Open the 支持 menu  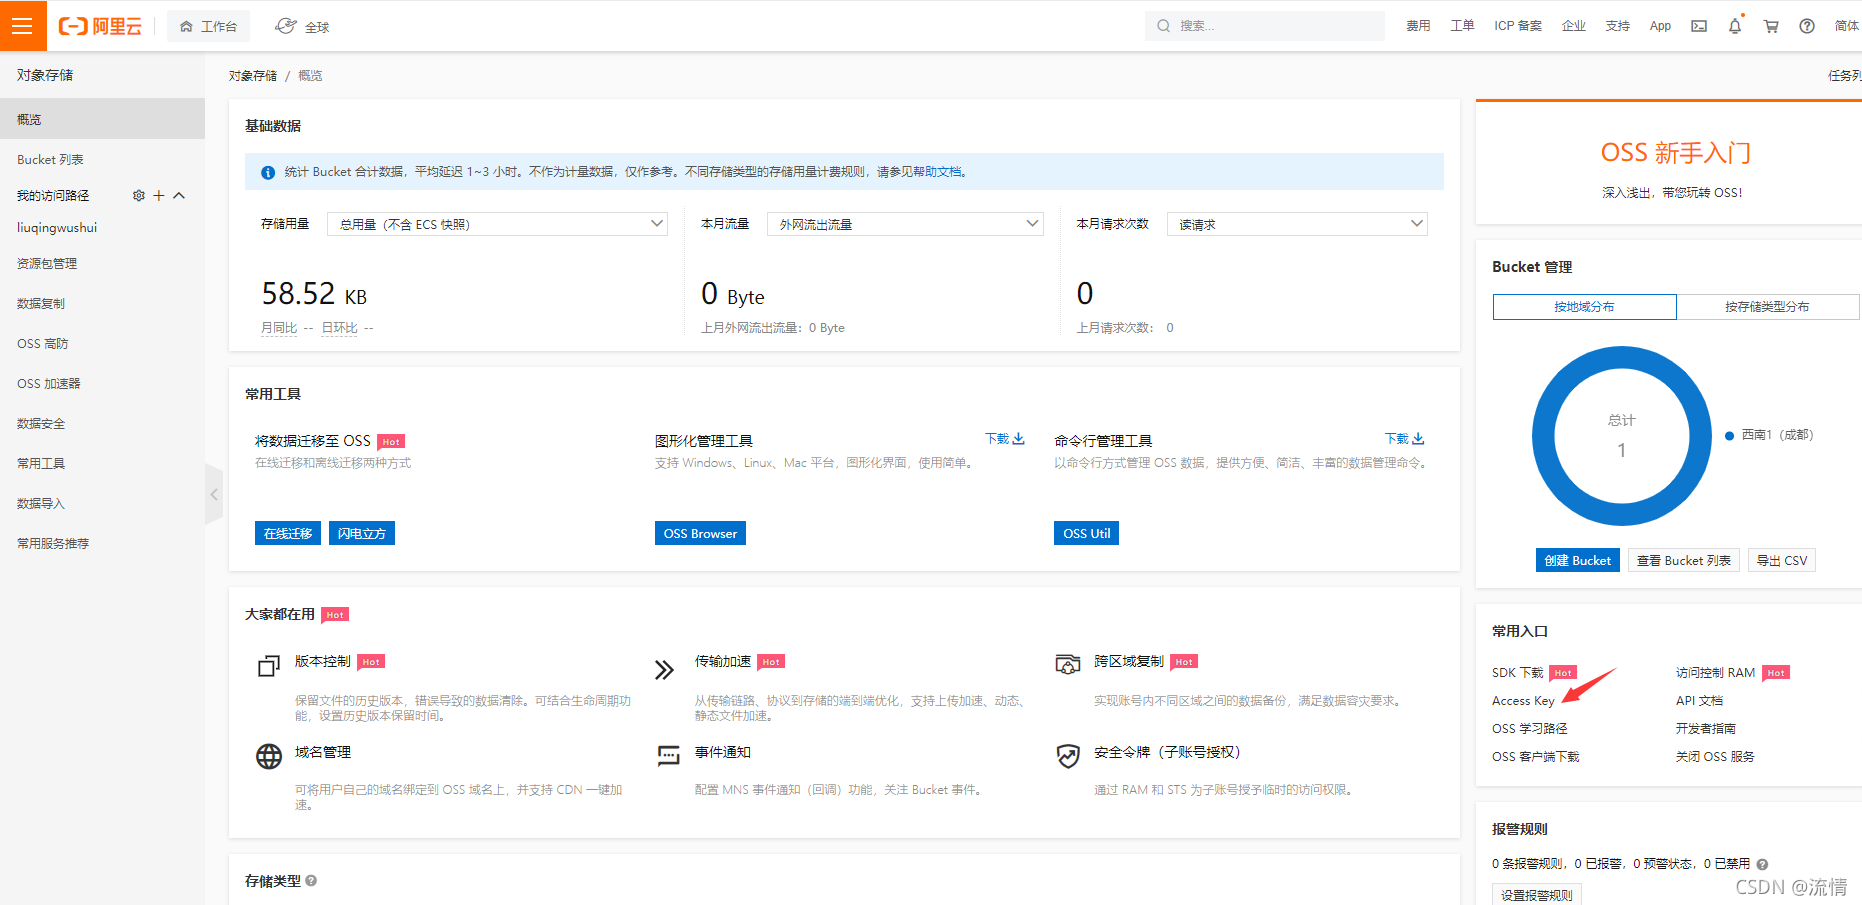click(1618, 26)
